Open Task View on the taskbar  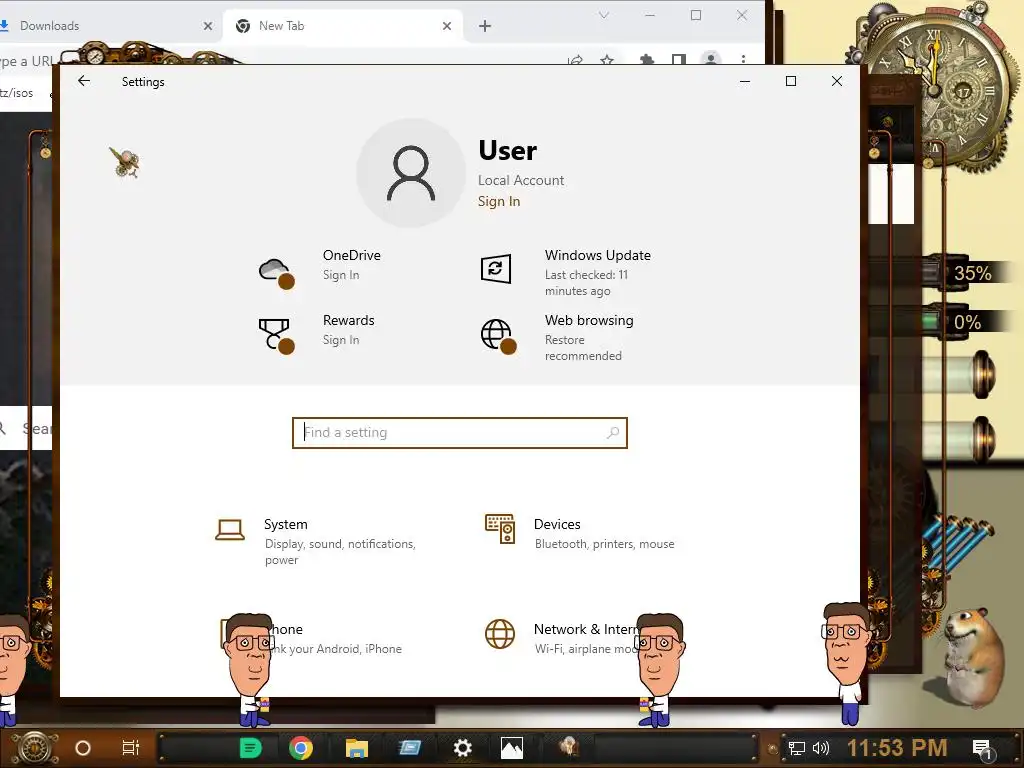pyautogui.click(x=131, y=748)
